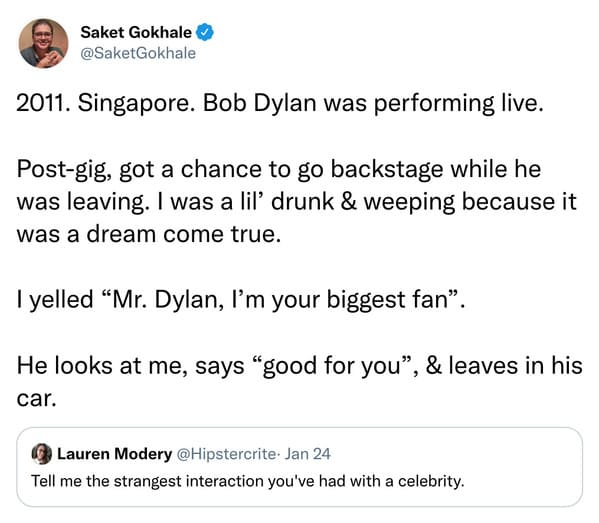Viewport: 599px width, 523px height.
Task: Click the @SaketGokhale handle
Action: [x=138, y=53]
